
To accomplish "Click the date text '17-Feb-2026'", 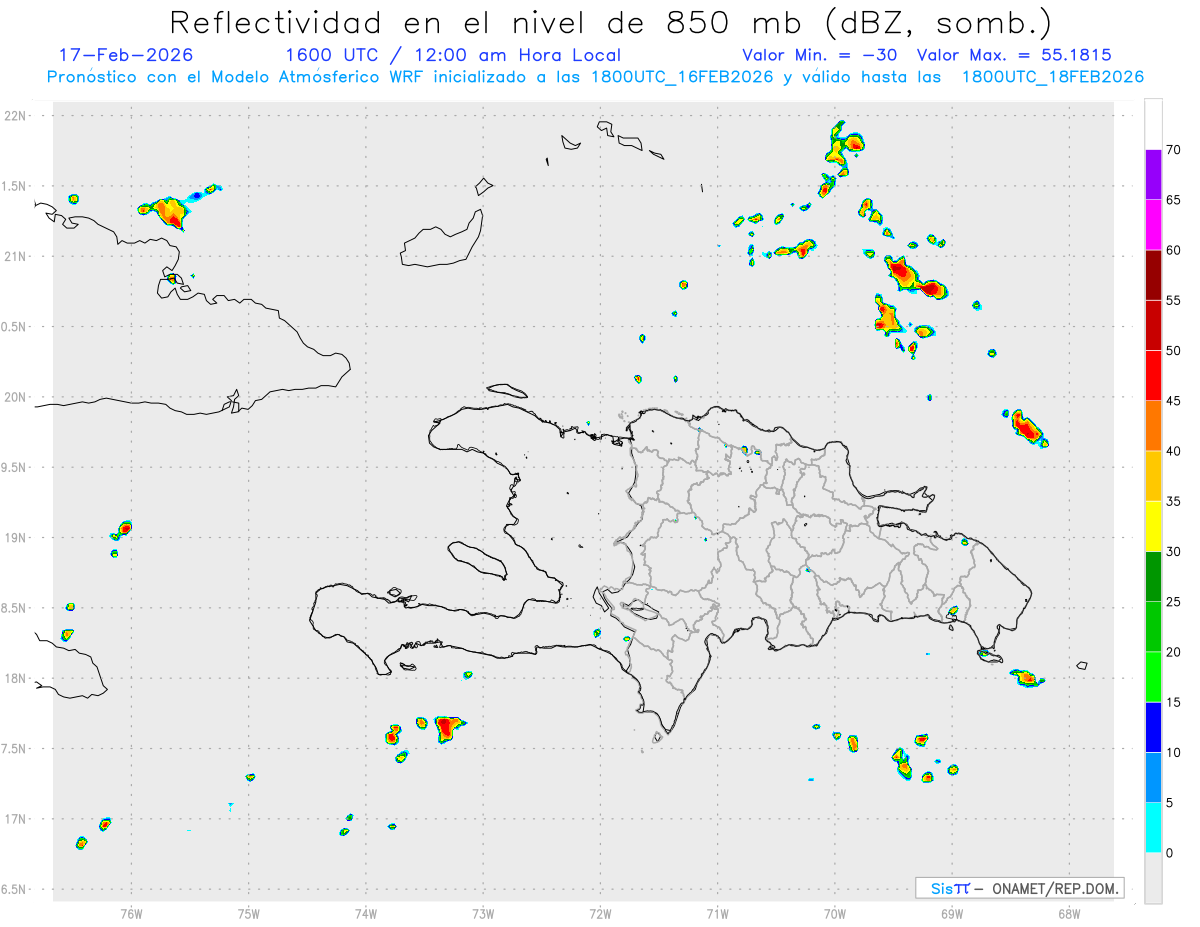I will click(126, 55).
